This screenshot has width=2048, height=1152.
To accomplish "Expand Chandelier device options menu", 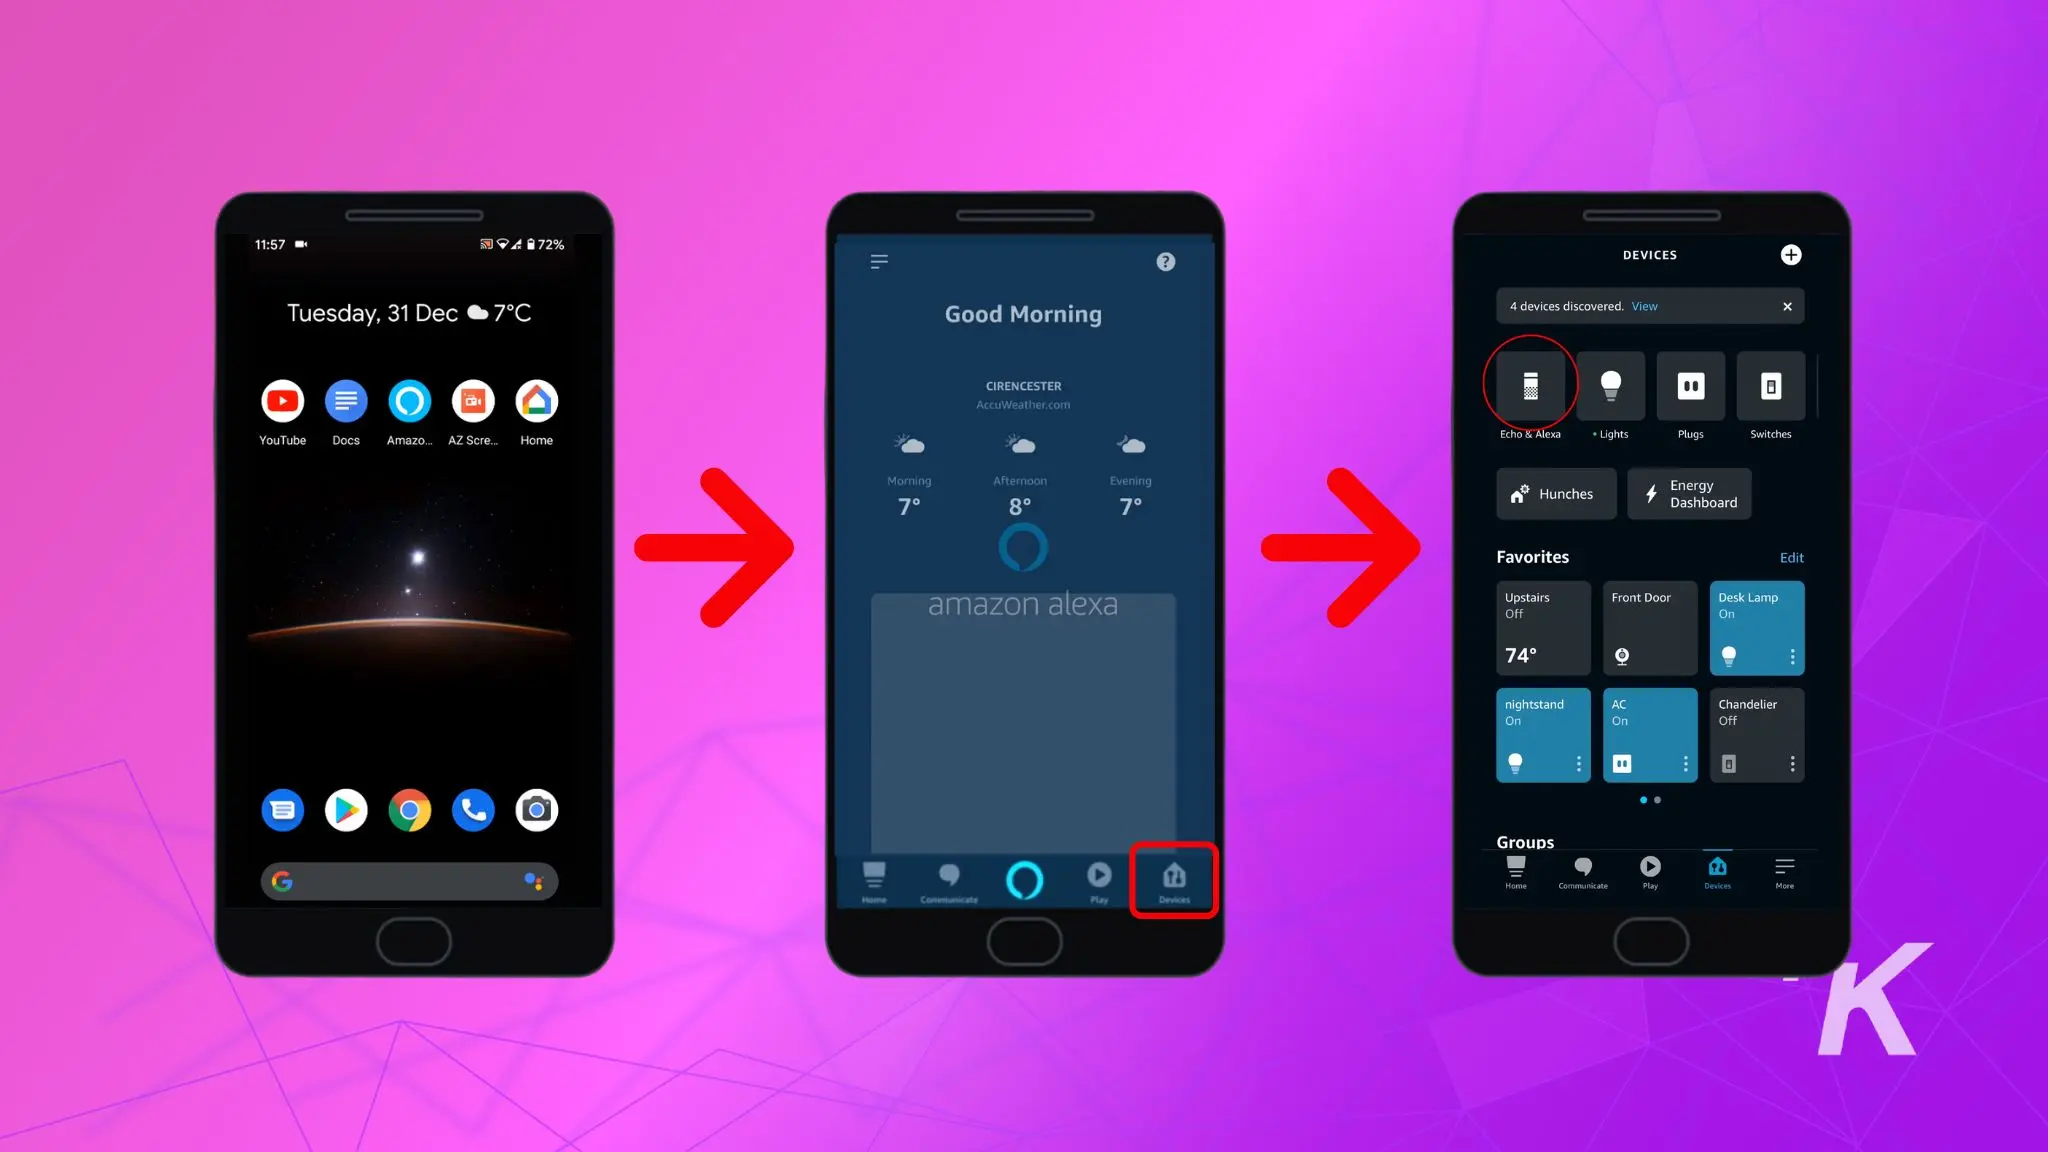I will pyautogui.click(x=1791, y=762).
